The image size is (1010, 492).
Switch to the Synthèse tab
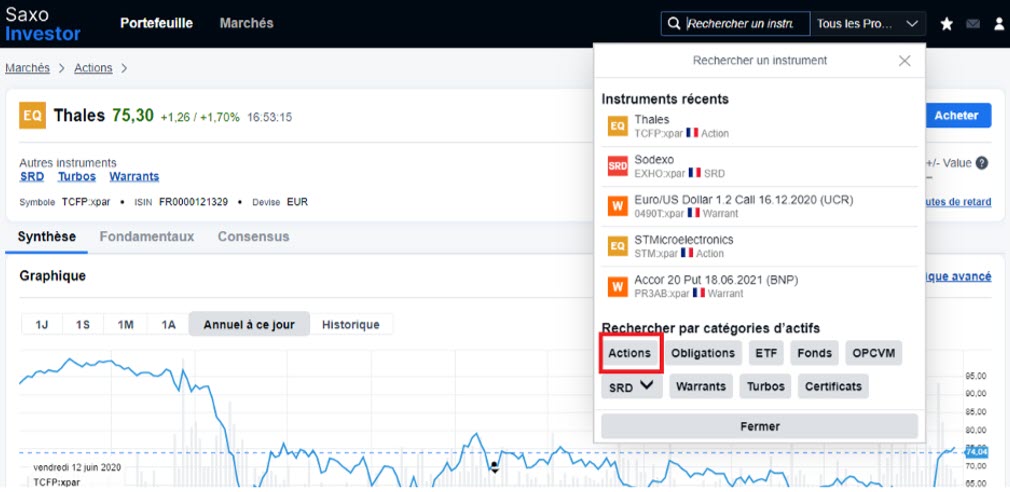click(x=46, y=236)
